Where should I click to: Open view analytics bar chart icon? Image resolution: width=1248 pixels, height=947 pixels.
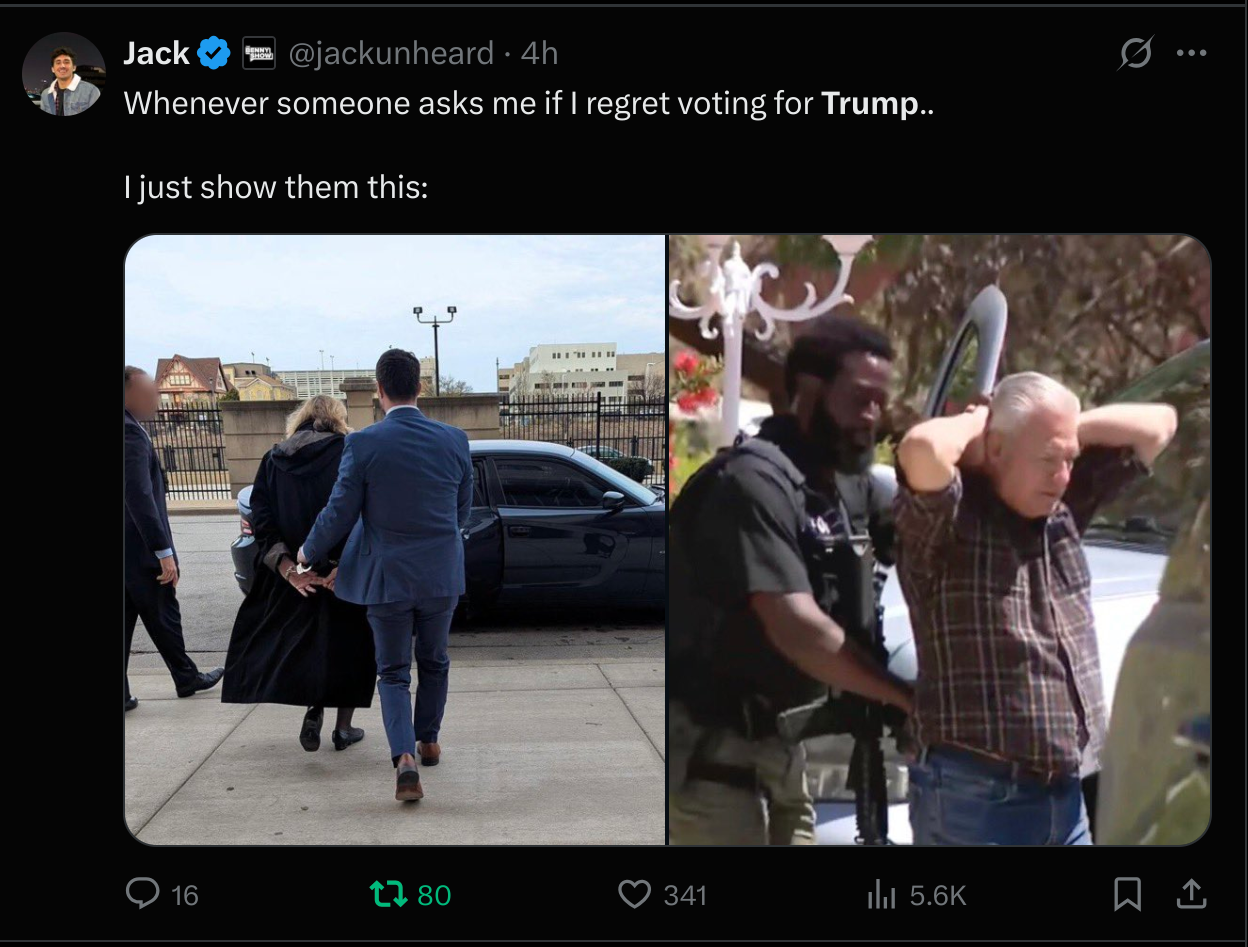[880, 893]
